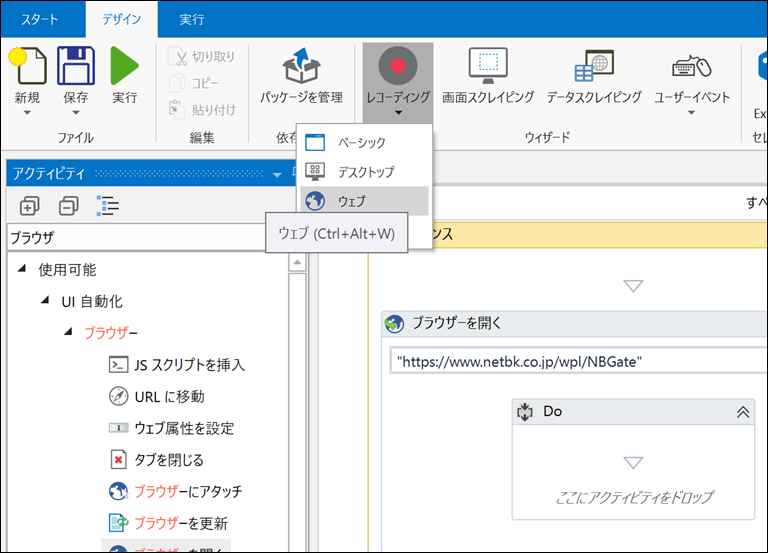The width and height of the screenshot is (768, 553).
Task: Click the URL field with netbk.co.jp address
Action: pos(579,361)
